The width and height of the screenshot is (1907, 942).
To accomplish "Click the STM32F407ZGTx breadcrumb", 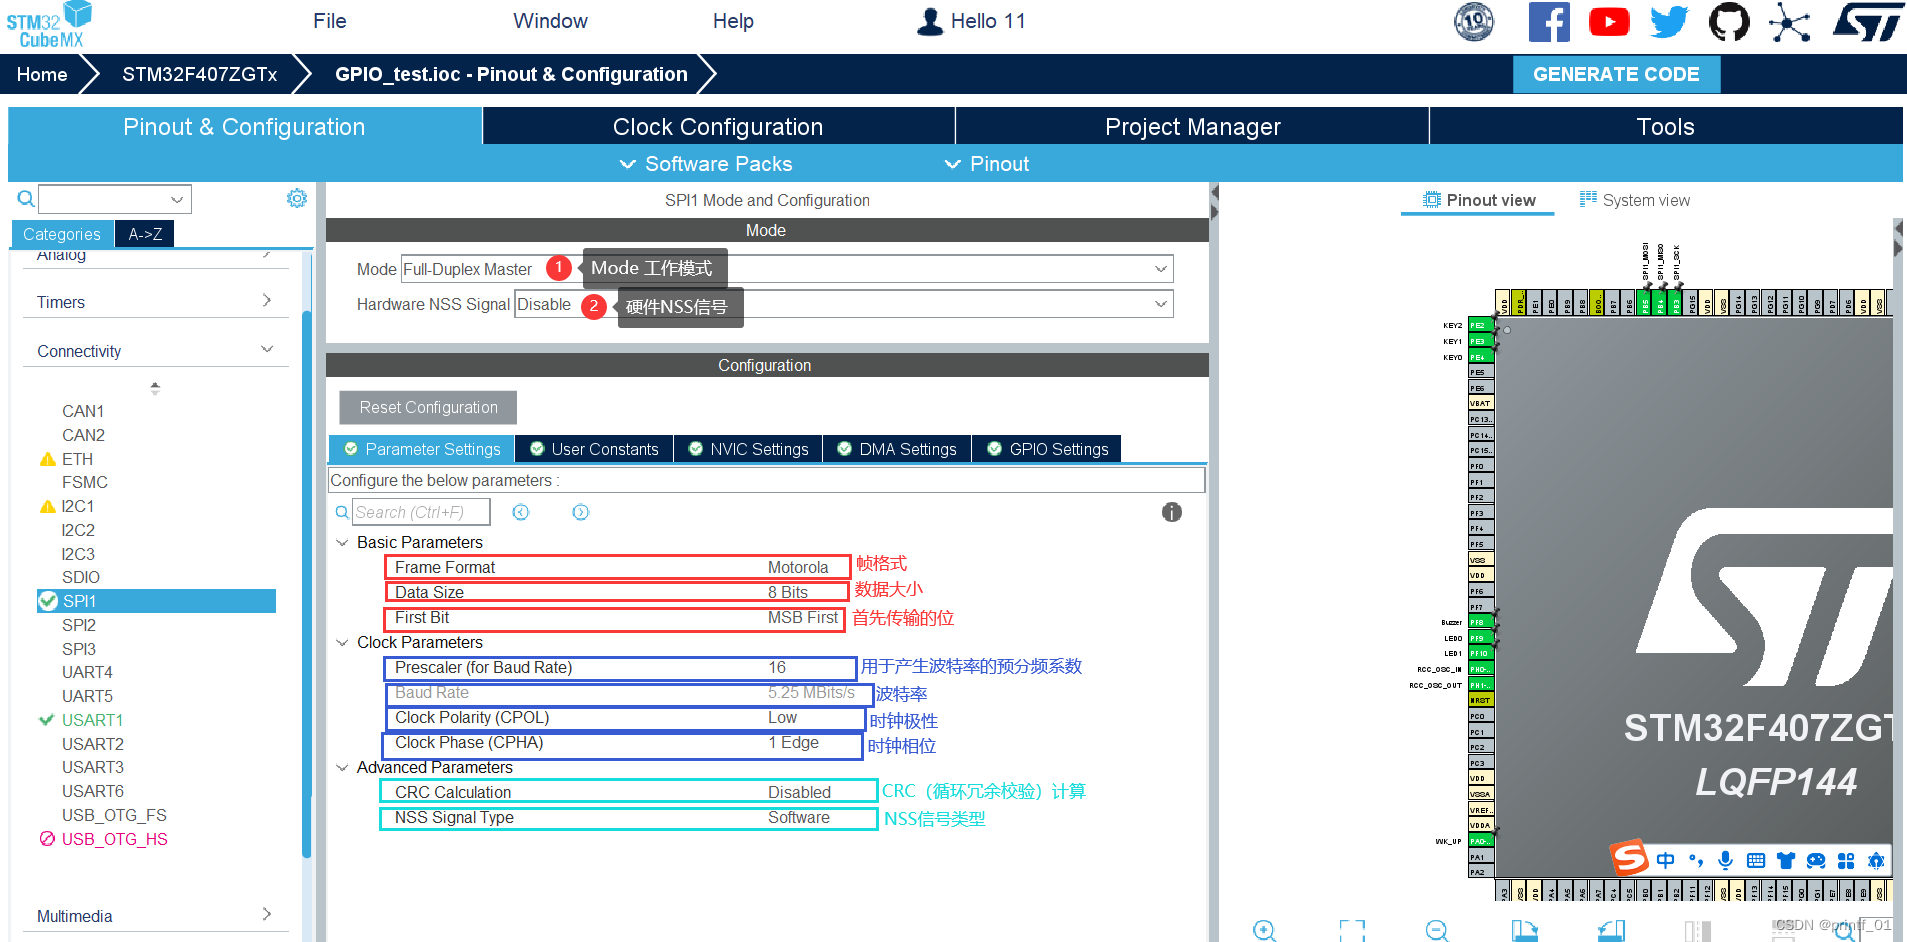I will (200, 74).
